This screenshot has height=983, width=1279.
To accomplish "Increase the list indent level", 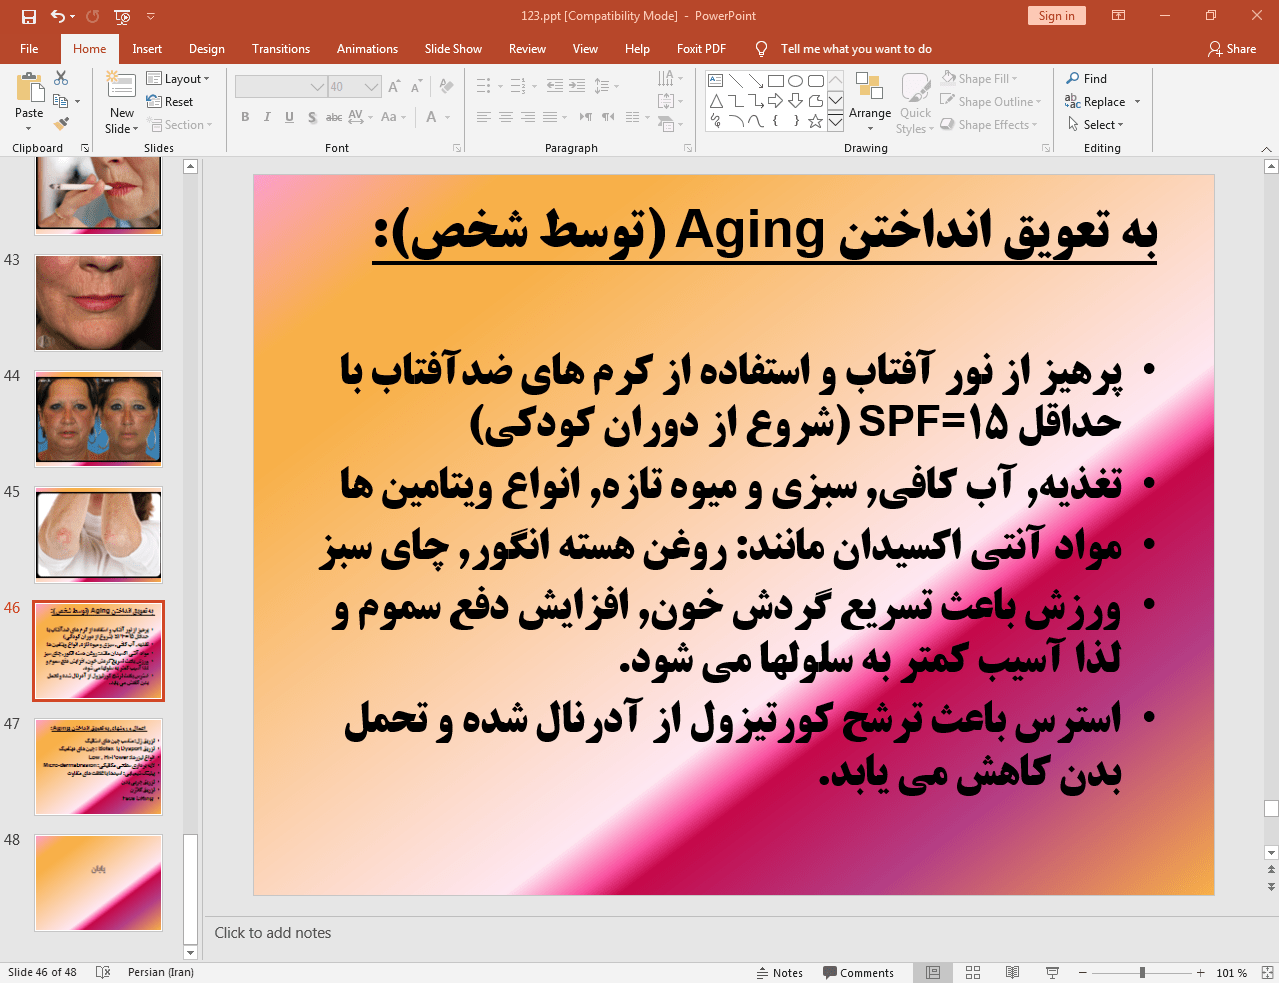I will pos(577,86).
